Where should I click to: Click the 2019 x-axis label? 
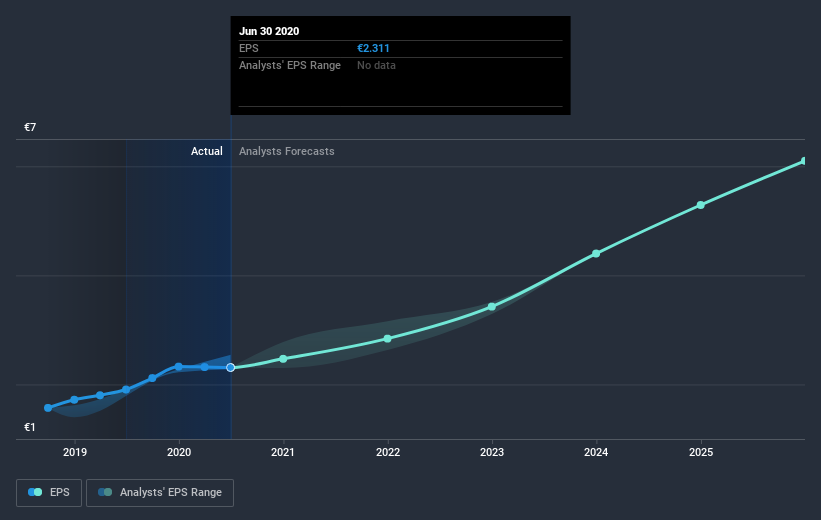[75, 452]
